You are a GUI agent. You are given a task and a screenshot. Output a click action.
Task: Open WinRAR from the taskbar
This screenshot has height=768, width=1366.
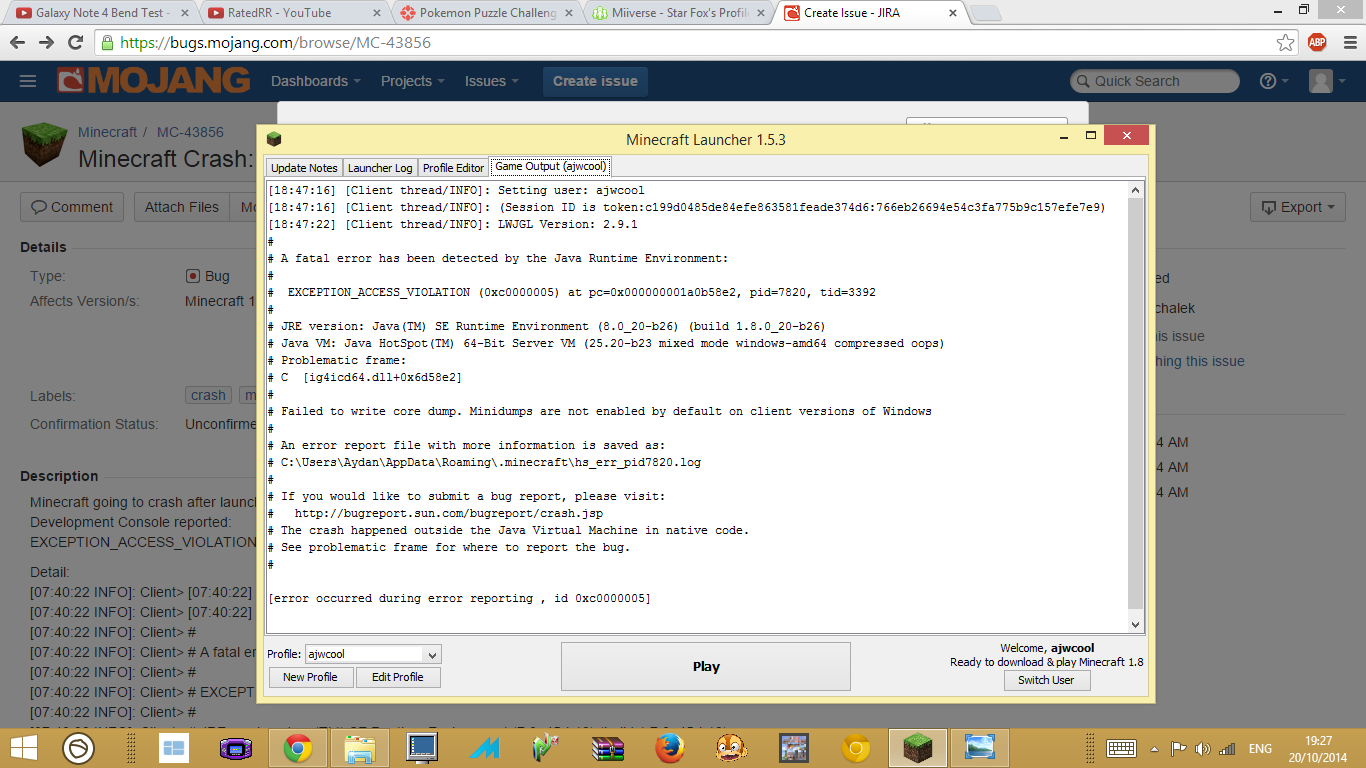click(608, 748)
